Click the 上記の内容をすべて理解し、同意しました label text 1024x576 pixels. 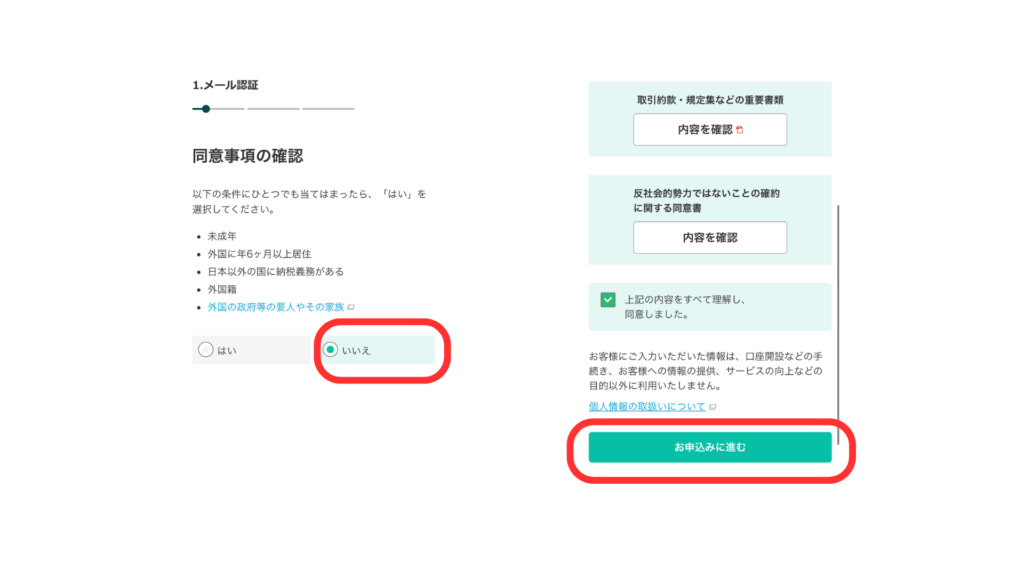(685, 307)
